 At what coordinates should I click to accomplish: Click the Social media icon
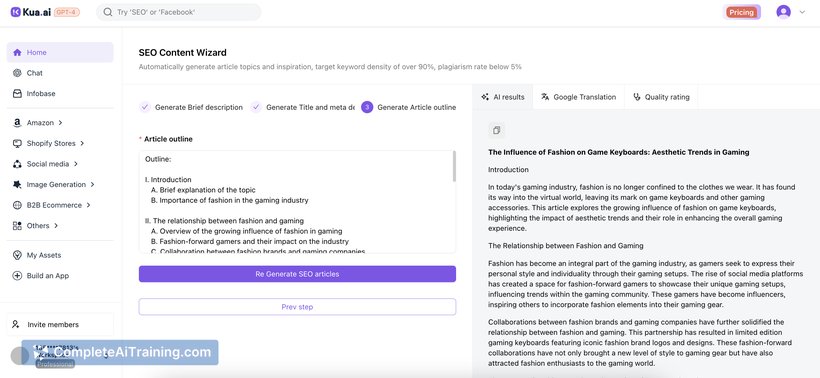tap(17, 164)
